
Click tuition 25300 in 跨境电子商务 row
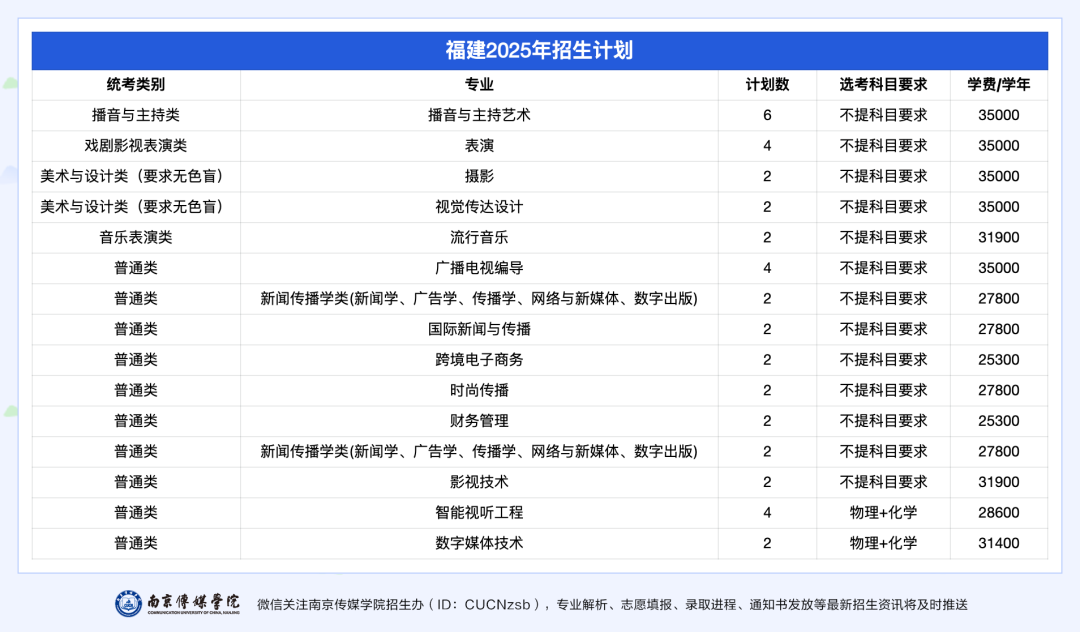click(x=999, y=359)
